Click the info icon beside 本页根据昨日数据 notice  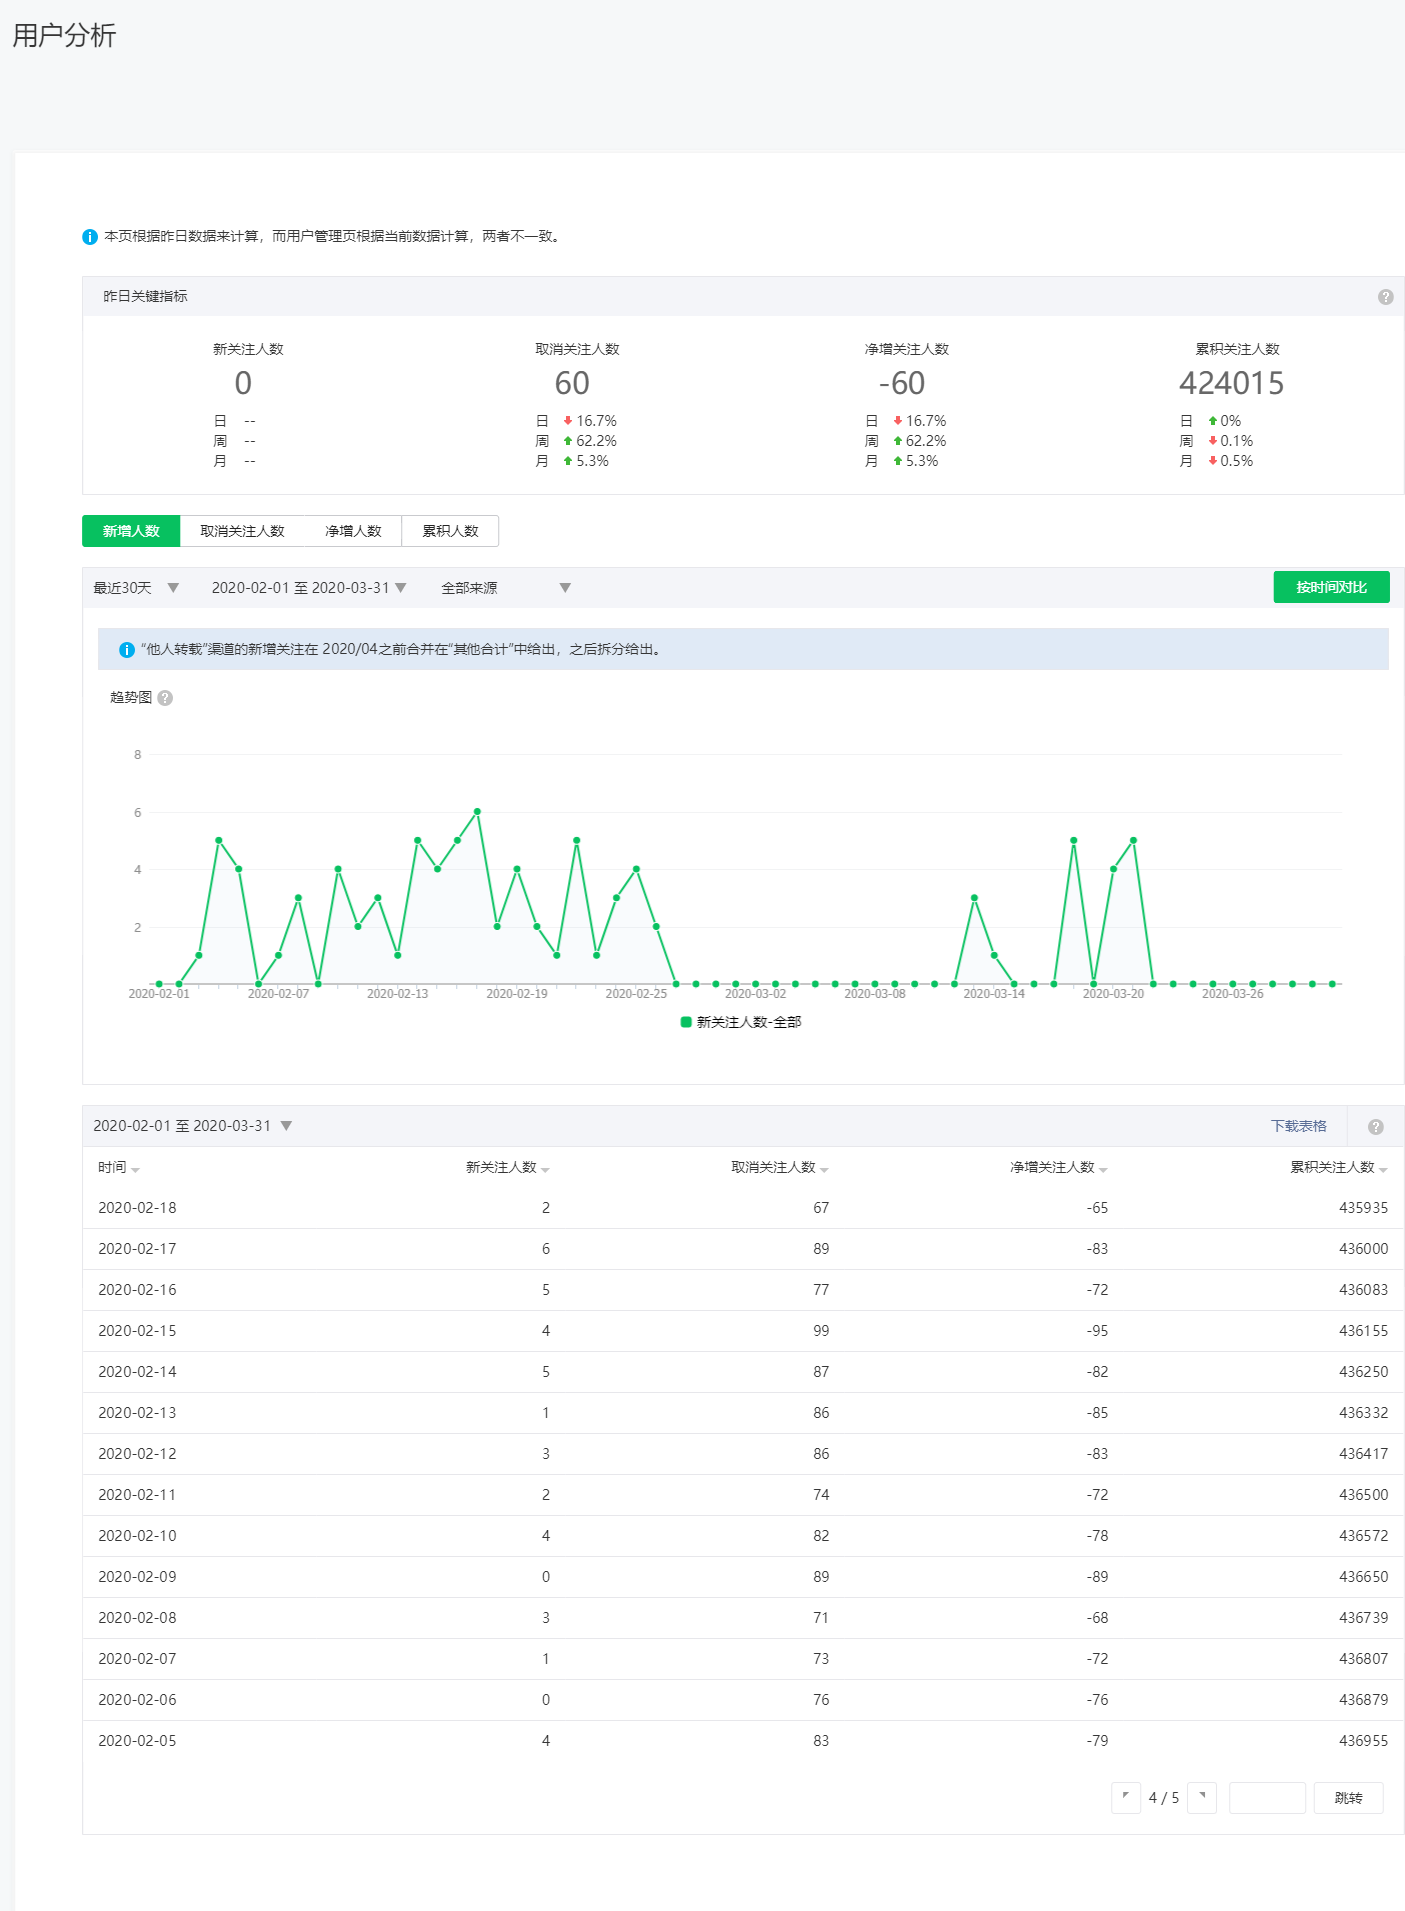pos(90,237)
